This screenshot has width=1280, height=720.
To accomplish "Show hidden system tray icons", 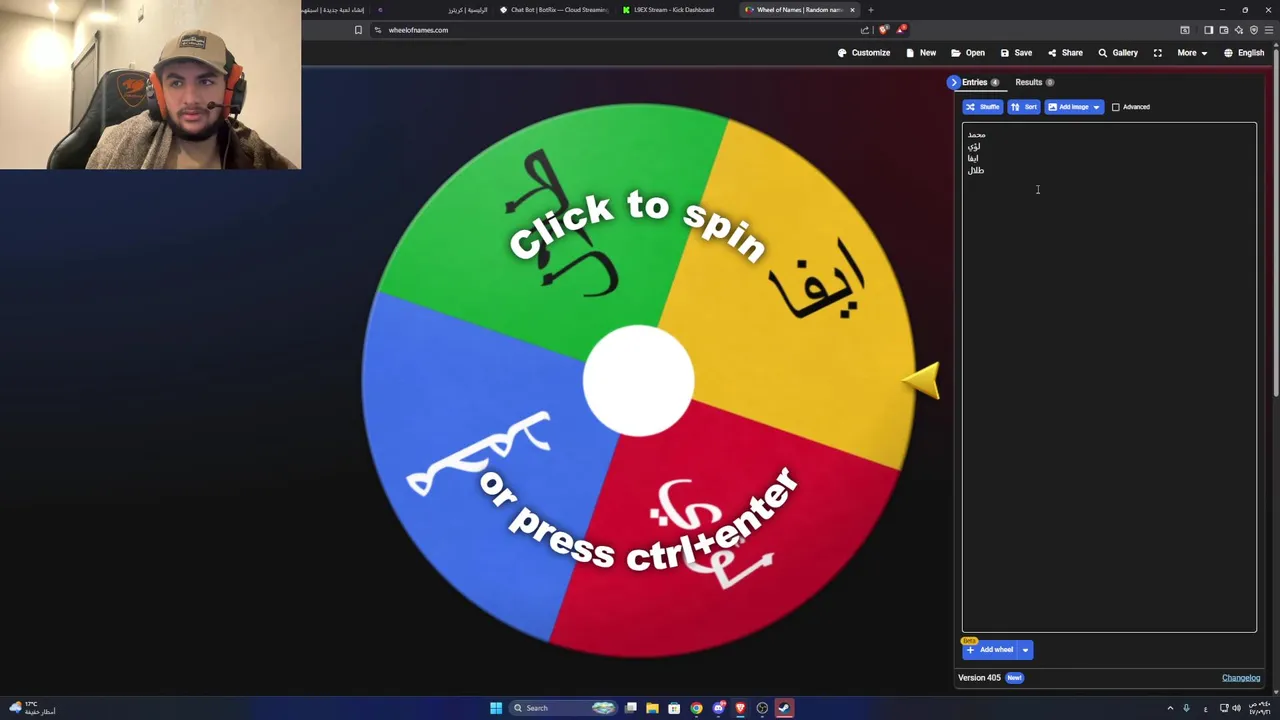I will [x=1170, y=708].
